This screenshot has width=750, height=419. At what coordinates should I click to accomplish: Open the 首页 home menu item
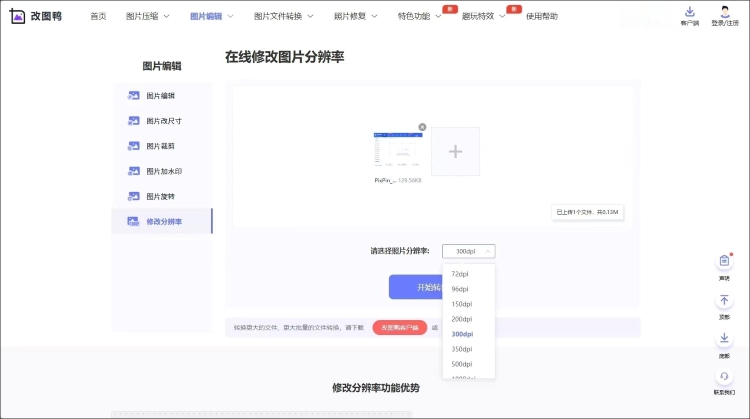[x=98, y=16]
